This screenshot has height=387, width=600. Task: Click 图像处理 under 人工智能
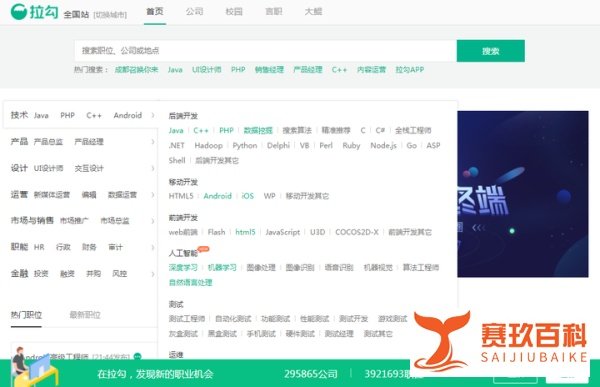(x=261, y=268)
